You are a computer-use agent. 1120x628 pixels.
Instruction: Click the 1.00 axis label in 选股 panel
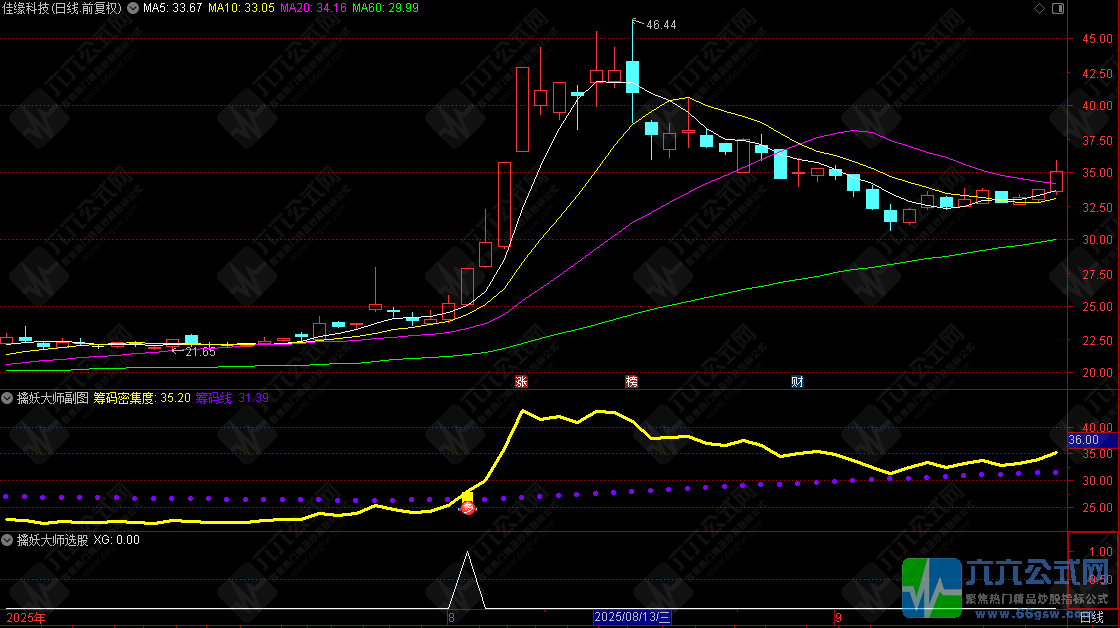(1101, 552)
